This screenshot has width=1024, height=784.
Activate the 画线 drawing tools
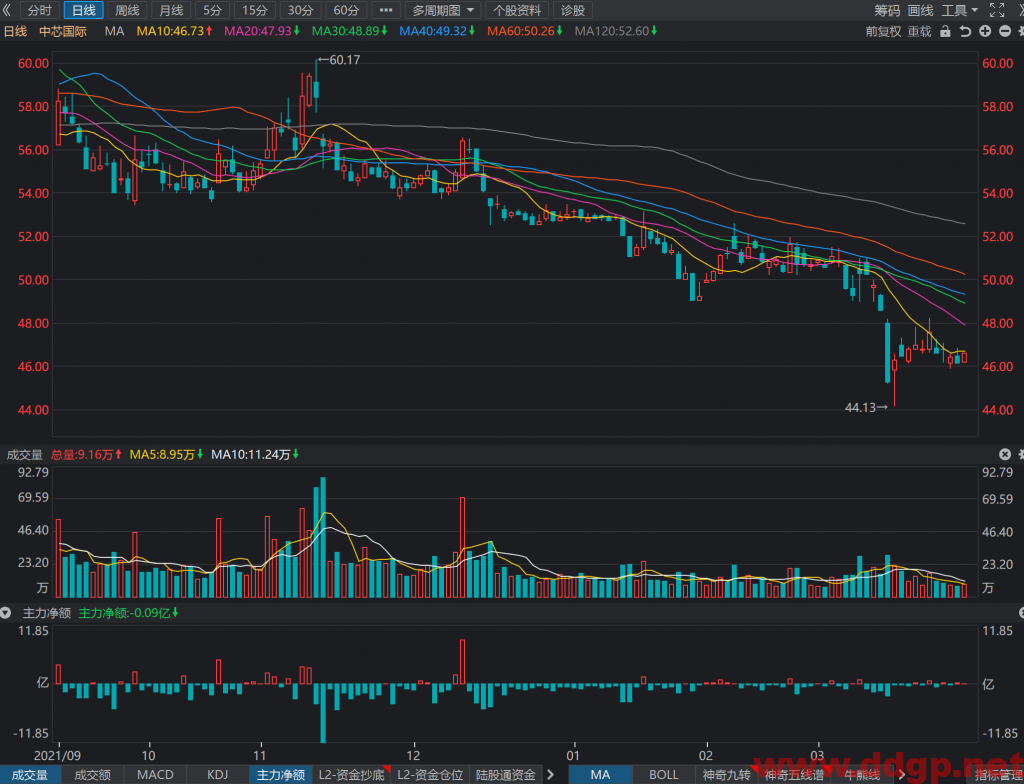coord(921,10)
